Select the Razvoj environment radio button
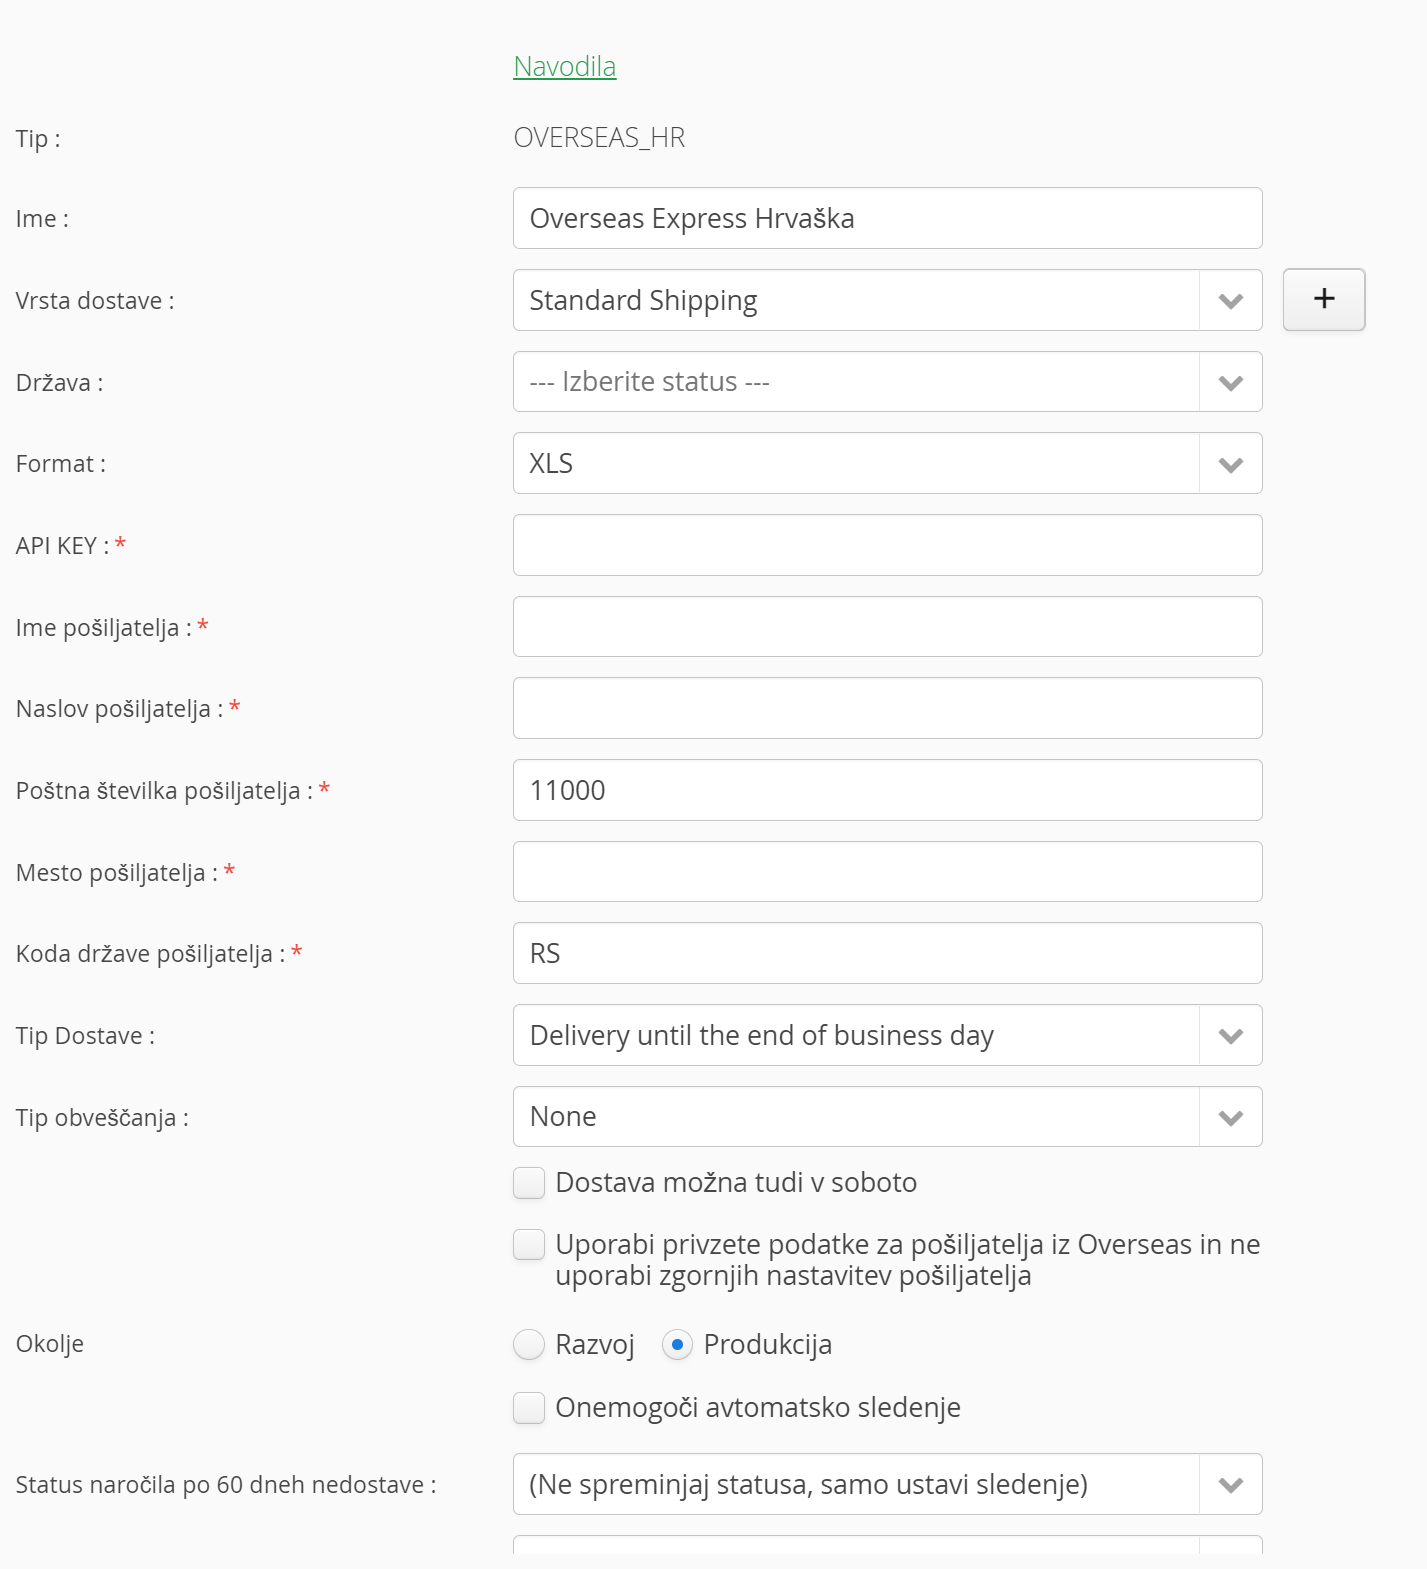Image resolution: width=1427 pixels, height=1569 pixels. [529, 1345]
